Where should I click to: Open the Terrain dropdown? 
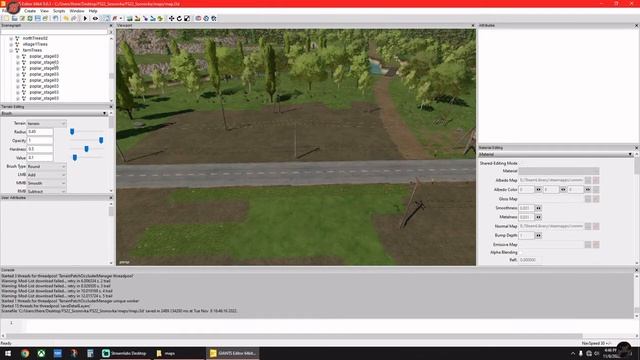pos(46,123)
